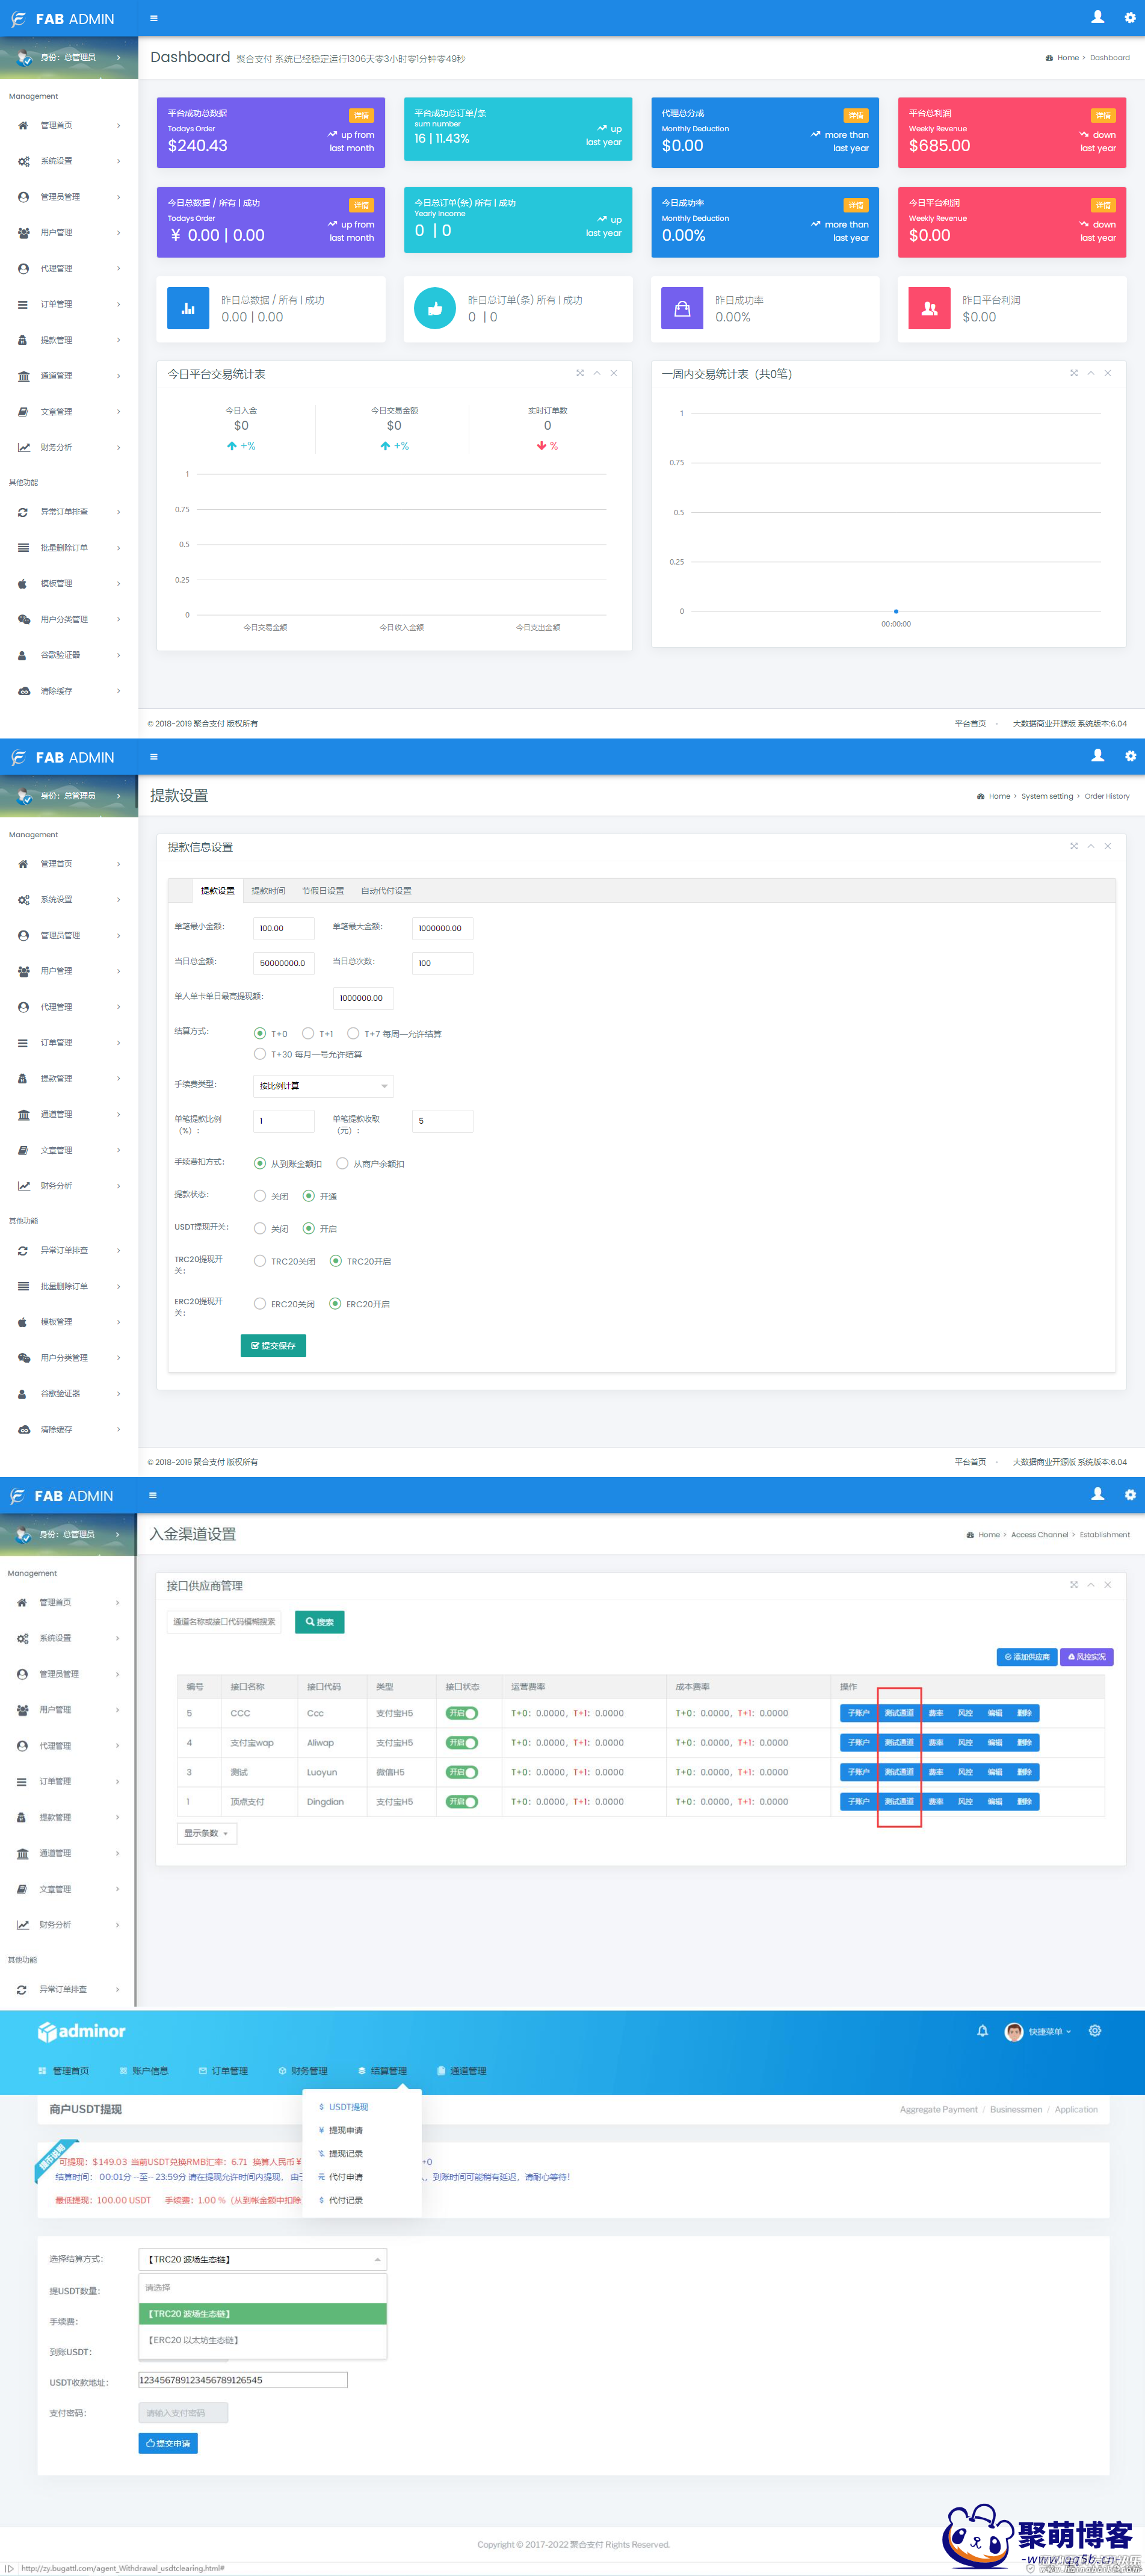Open the 手续费类型 dropdown showing 按比例计算

[323, 1086]
